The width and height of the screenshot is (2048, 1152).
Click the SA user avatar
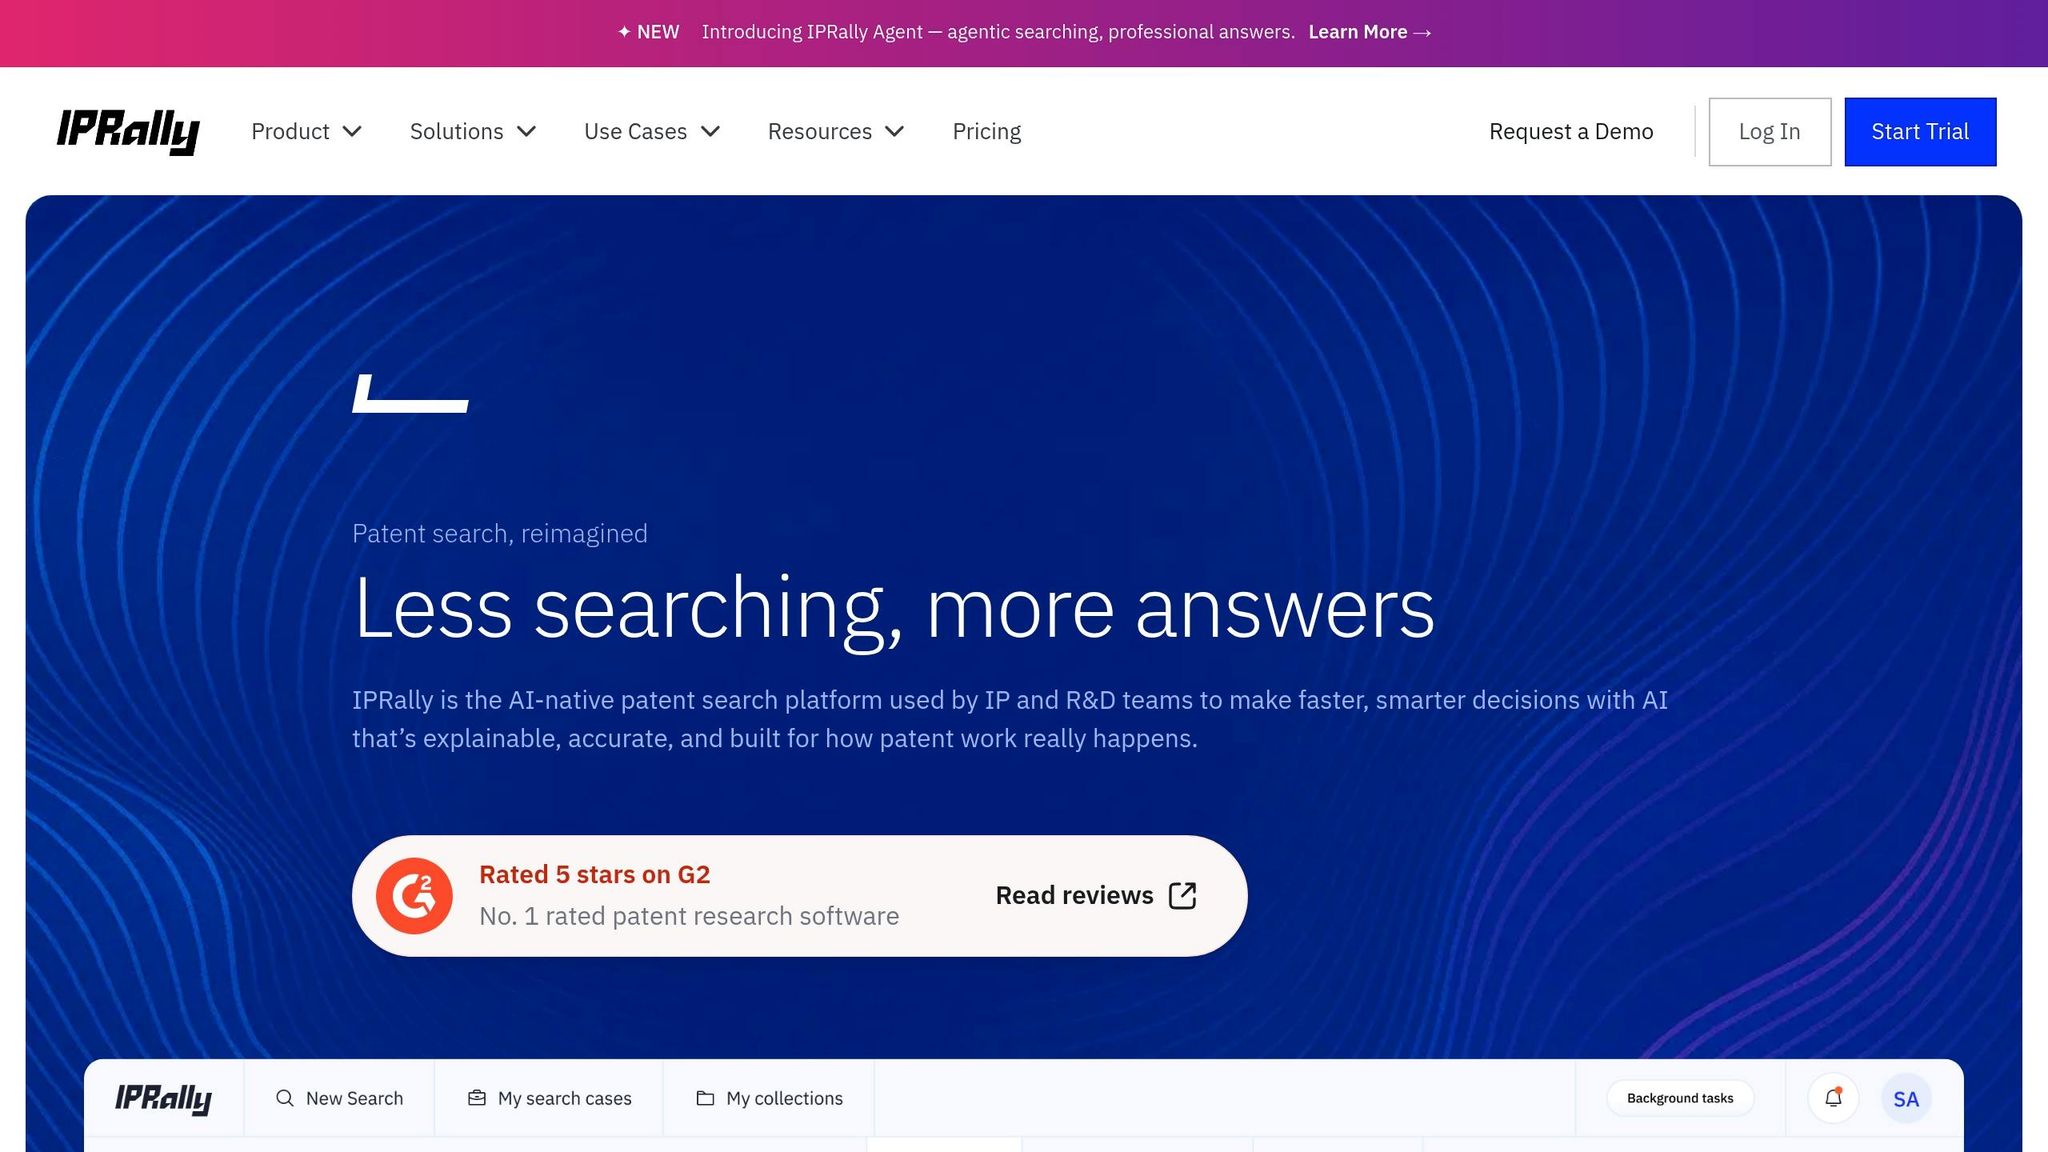click(1906, 1099)
